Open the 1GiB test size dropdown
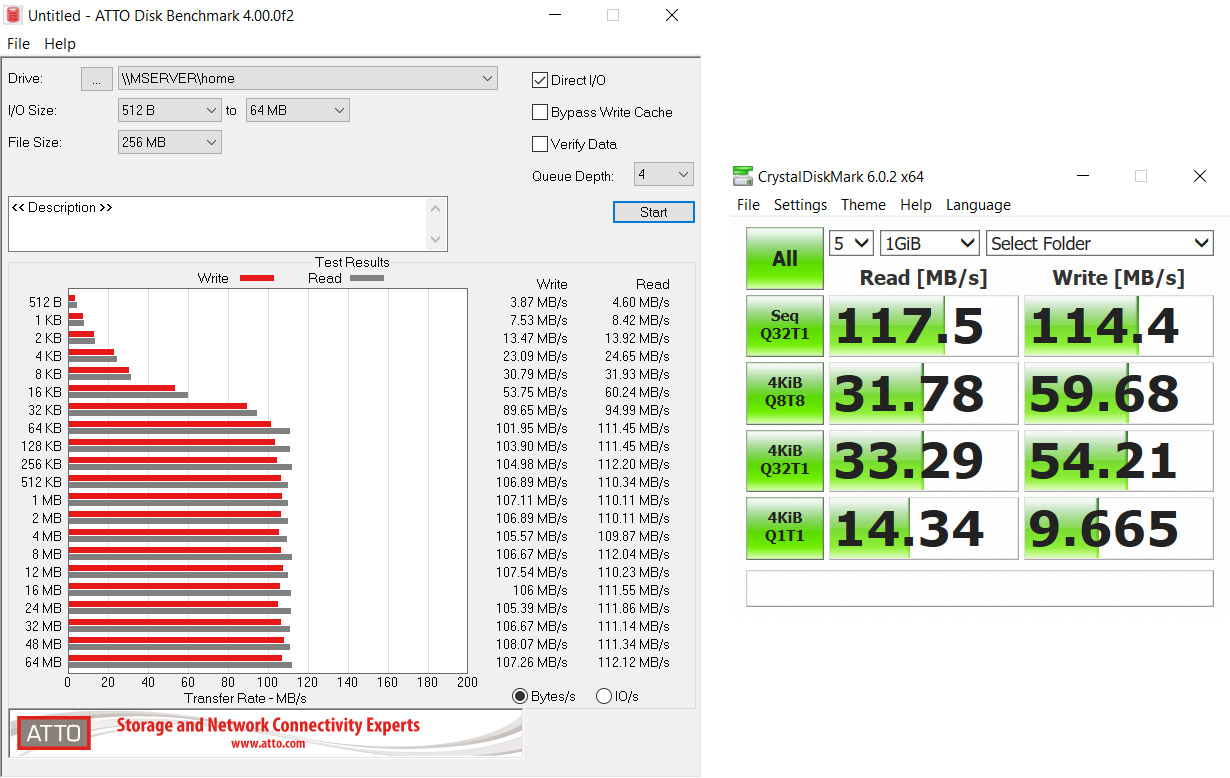 coord(930,243)
